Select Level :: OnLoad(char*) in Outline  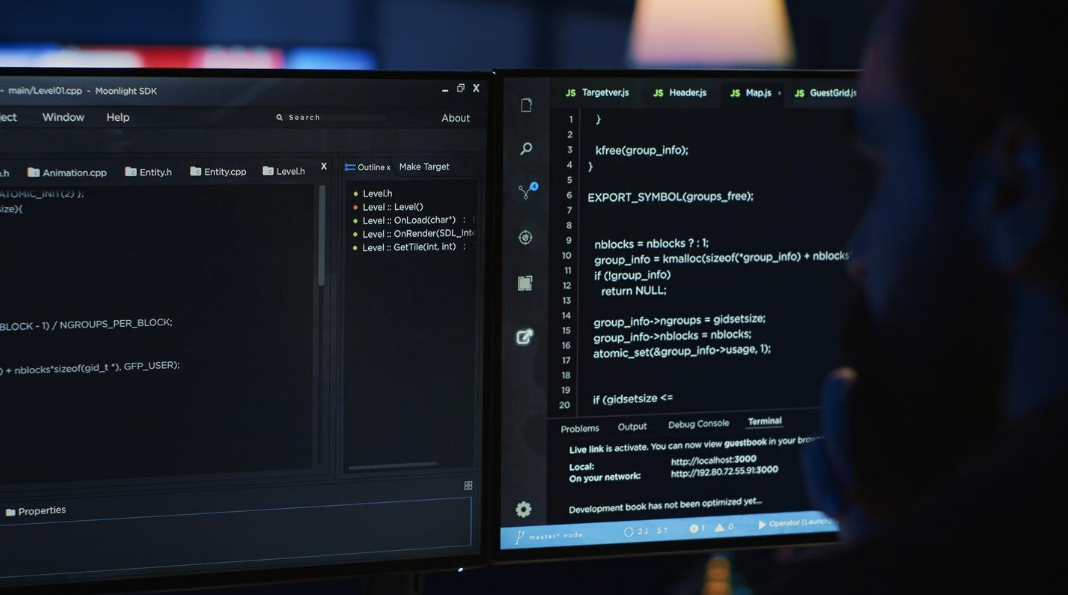click(x=408, y=220)
